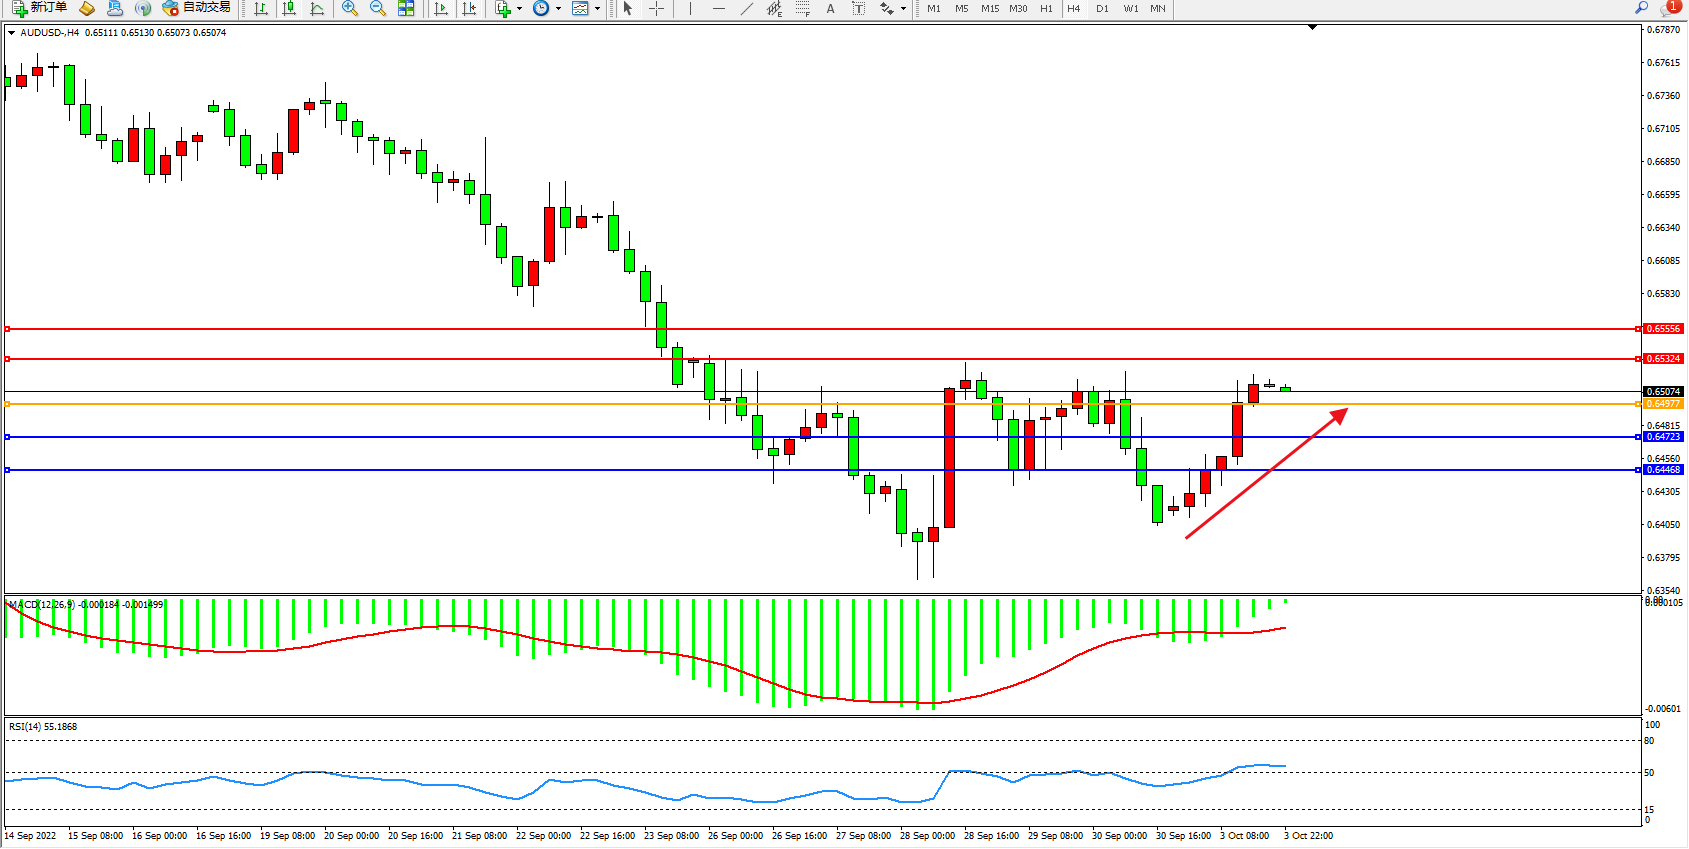This screenshot has width=1689, height=849.
Task: Tile chart windows using the grid icon
Action: [x=406, y=8]
